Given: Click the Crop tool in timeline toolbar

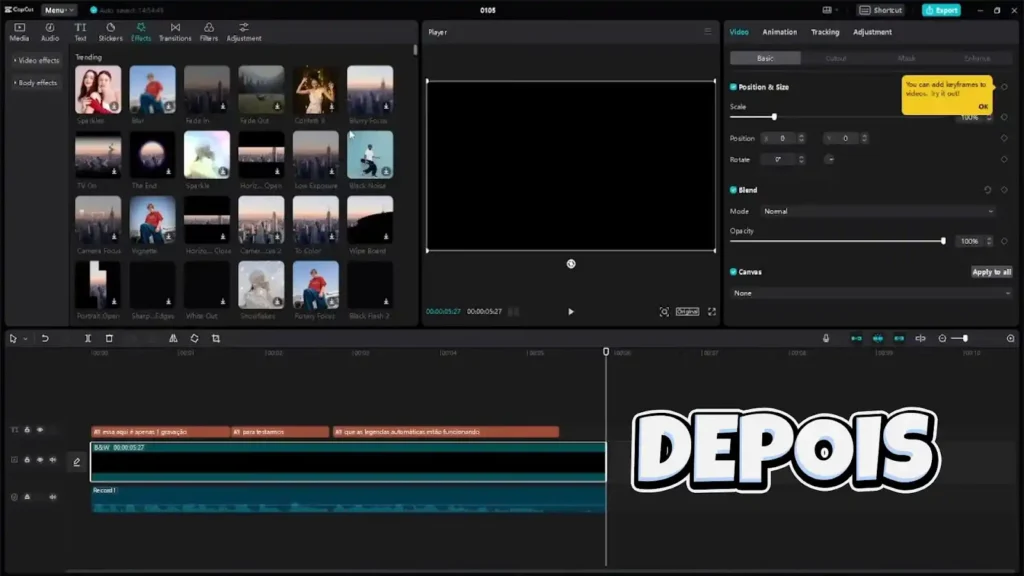Looking at the screenshot, I should click(216, 339).
